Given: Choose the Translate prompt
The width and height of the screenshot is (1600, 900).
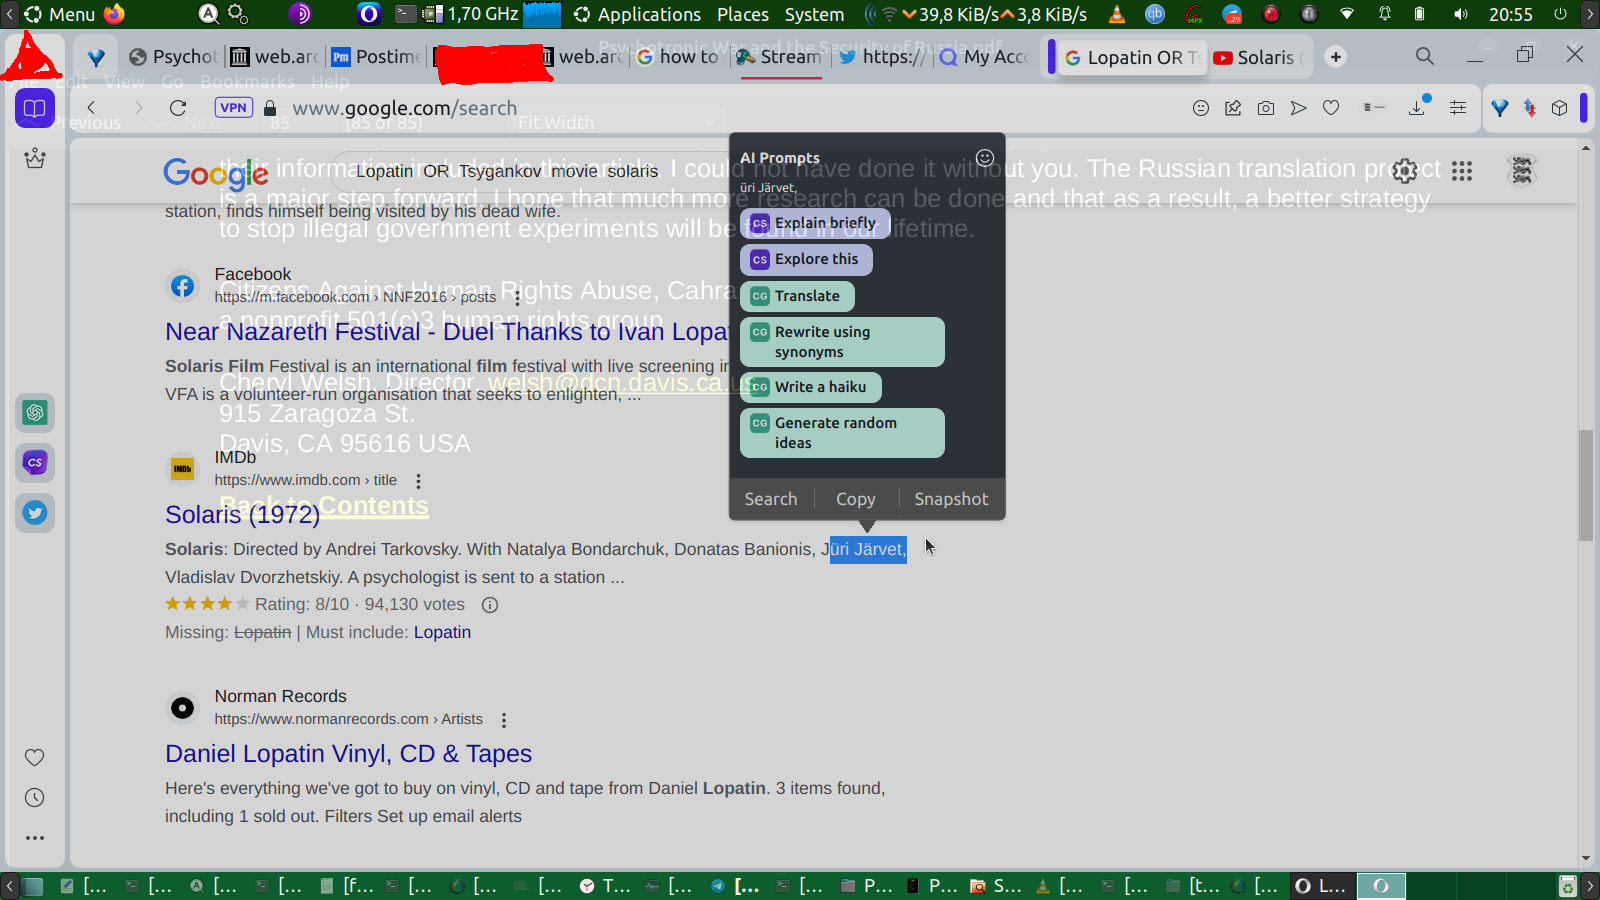Looking at the screenshot, I should (x=797, y=296).
